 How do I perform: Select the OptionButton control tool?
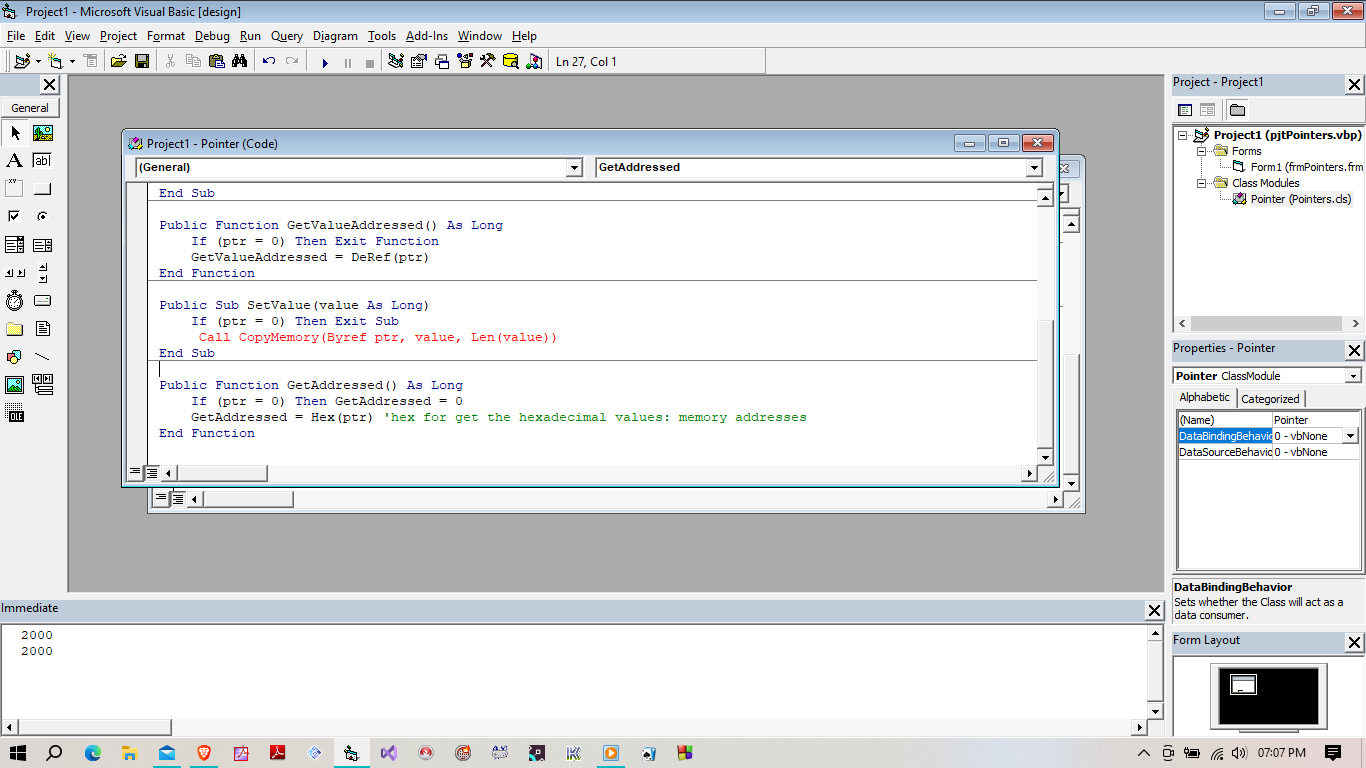pos(43,217)
